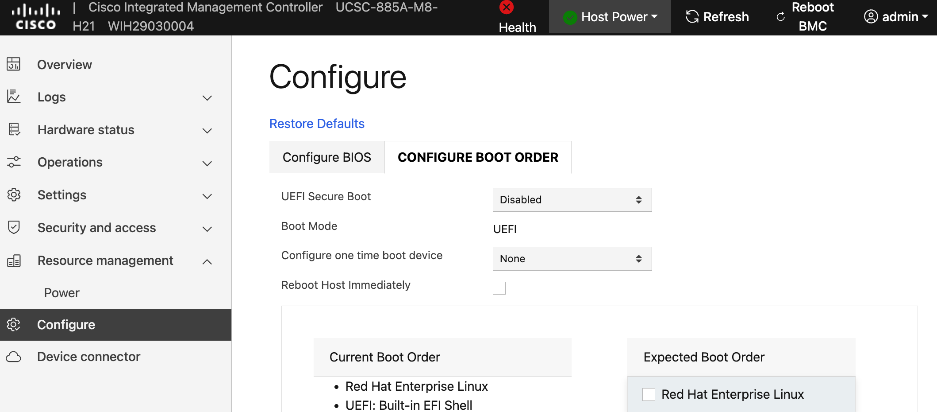Screen dimensions: 937x412
Task: Select Configure in the sidebar
Action: pyautogui.click(x=115, y=325)
